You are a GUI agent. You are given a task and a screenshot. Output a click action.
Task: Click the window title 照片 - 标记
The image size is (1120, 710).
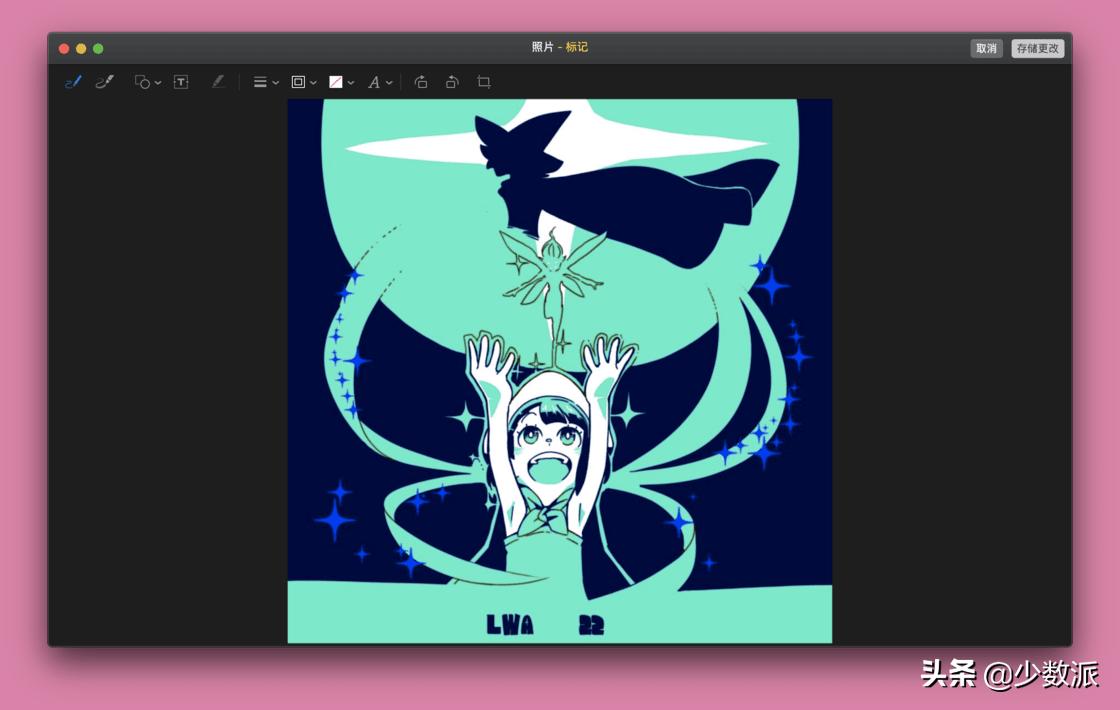[559, 48]
